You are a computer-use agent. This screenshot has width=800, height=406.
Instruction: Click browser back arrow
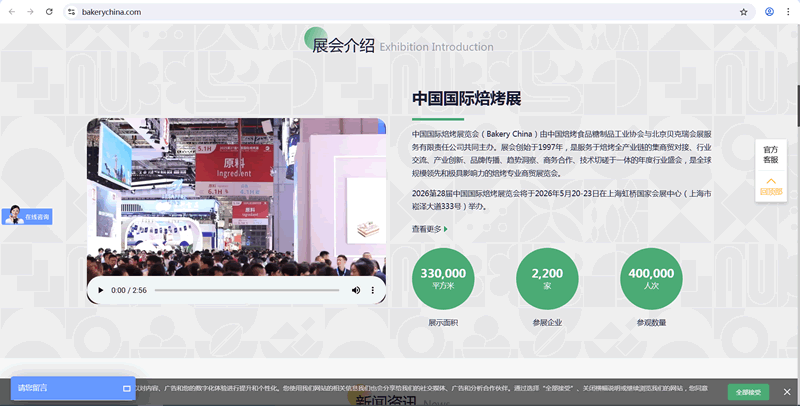pyautogui.click(x=11, y=12)
